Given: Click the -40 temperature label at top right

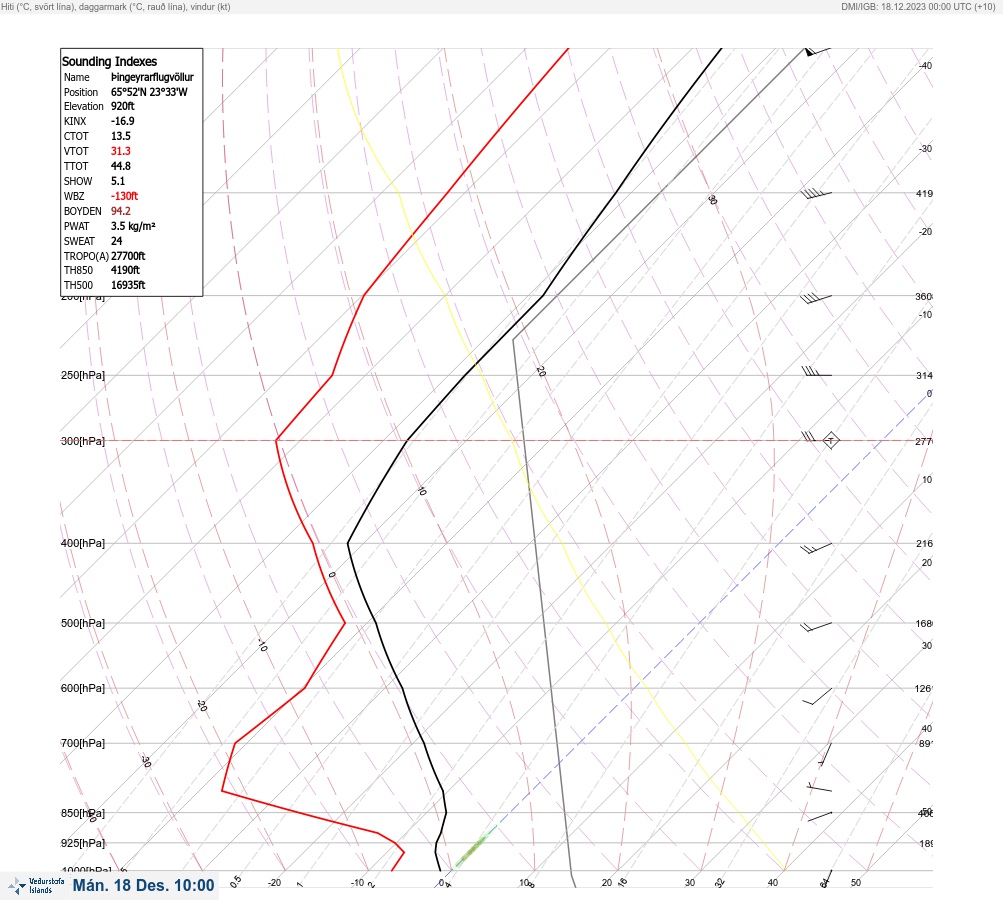Looking at the screenshot, I should pos(926,65).
